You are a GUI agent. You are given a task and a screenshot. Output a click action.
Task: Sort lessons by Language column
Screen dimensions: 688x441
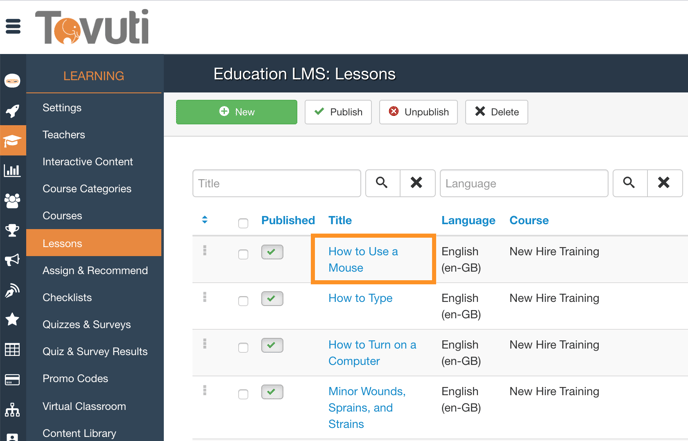pos(468,220)
